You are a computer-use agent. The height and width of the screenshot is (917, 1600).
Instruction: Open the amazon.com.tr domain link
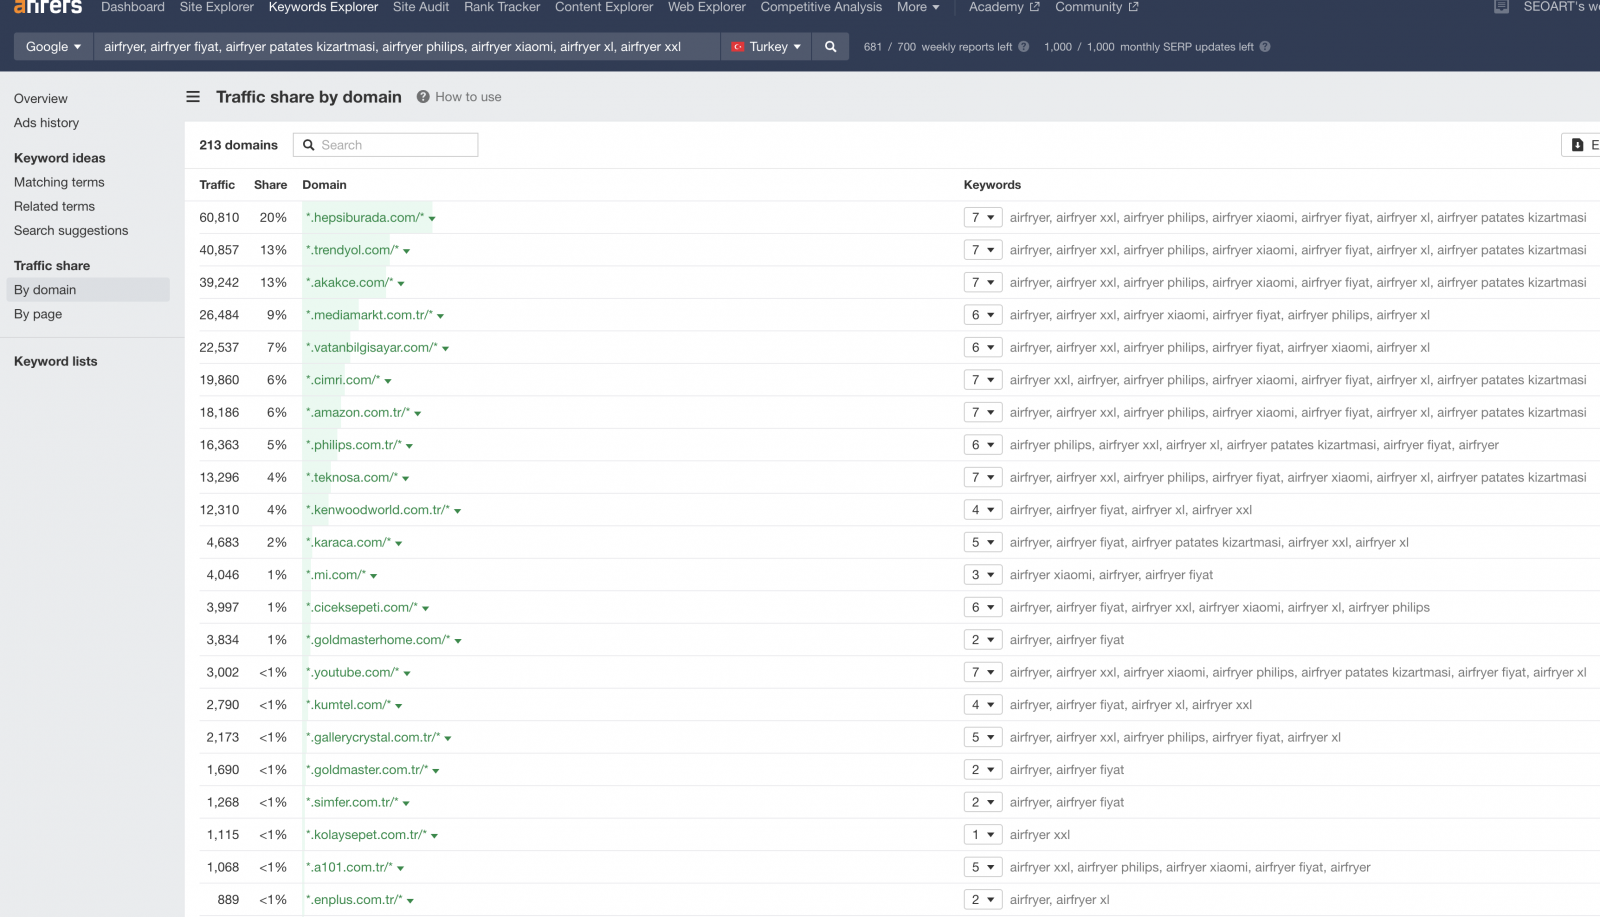click(357, 413)
